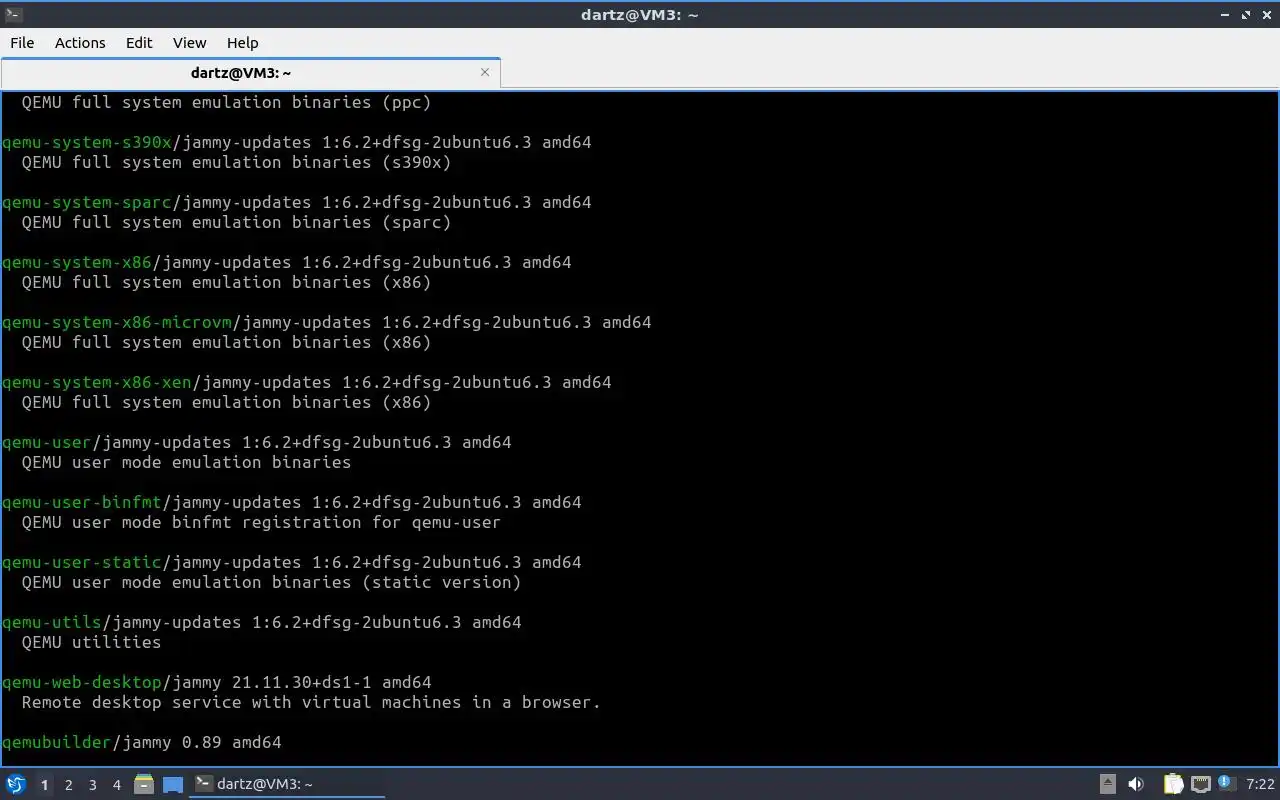Click the qemu-system-s390x package name
1280x800 pixels.
87,142
